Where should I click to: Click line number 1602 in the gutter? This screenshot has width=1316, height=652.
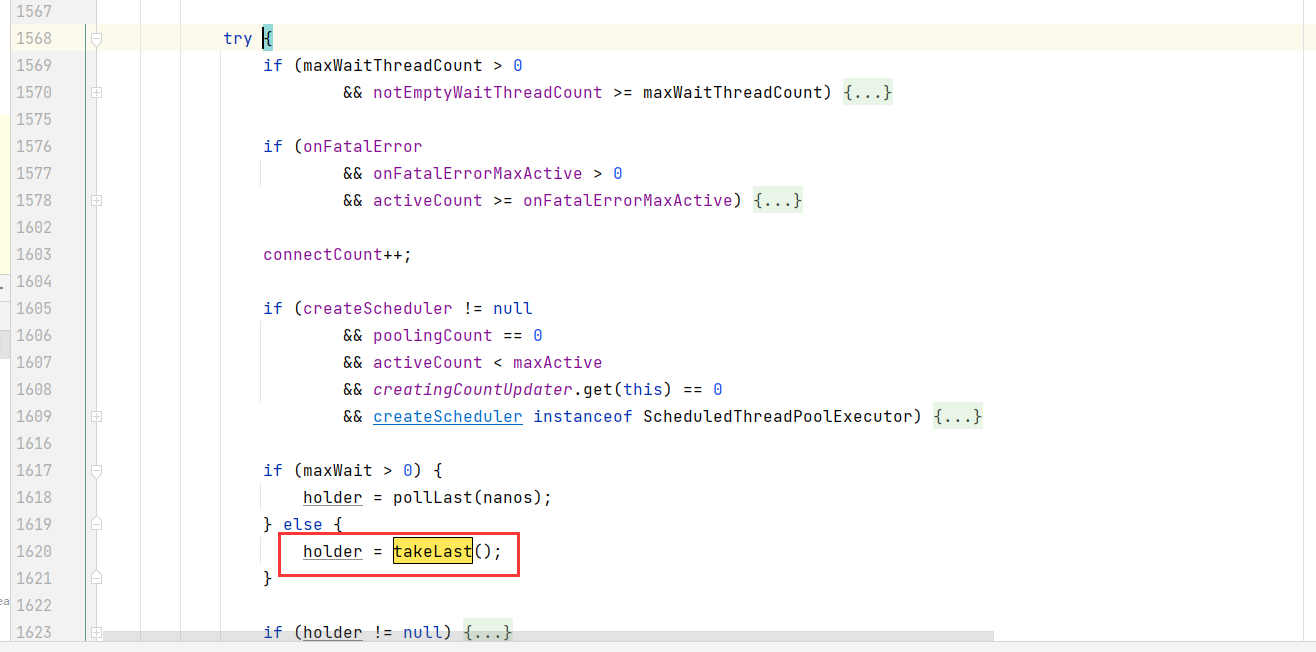click(x=35, y=228)
